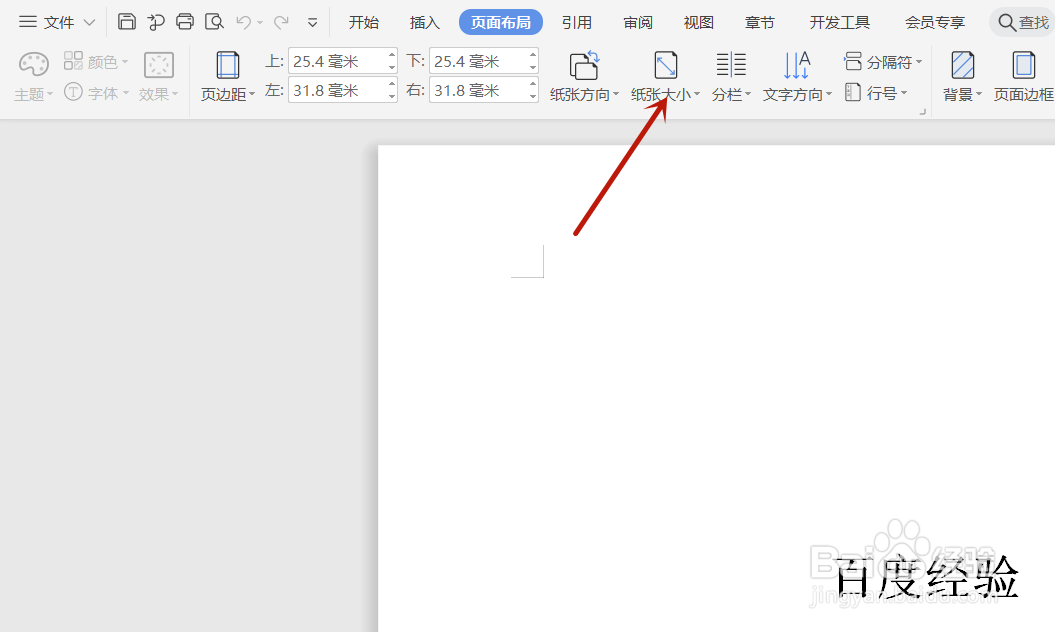1055x632 pixels.
Task: Click the Redo arrow icon
Action: tap(281, 22)
